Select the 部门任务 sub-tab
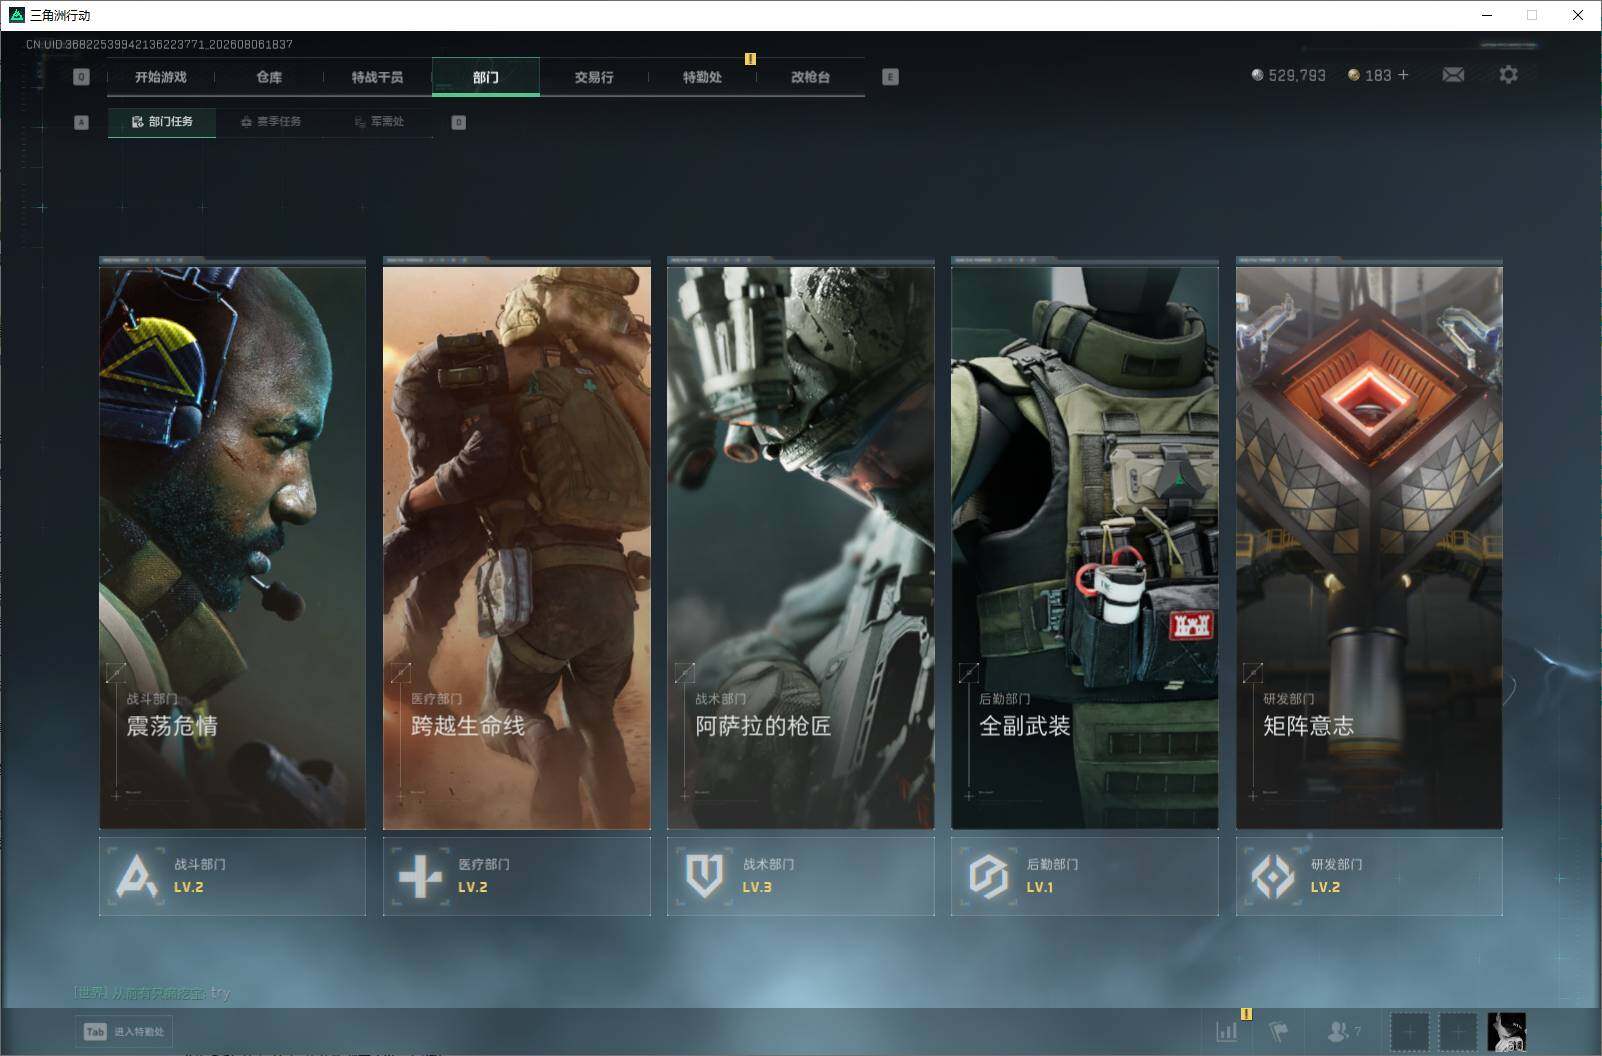 pos(162,122)
